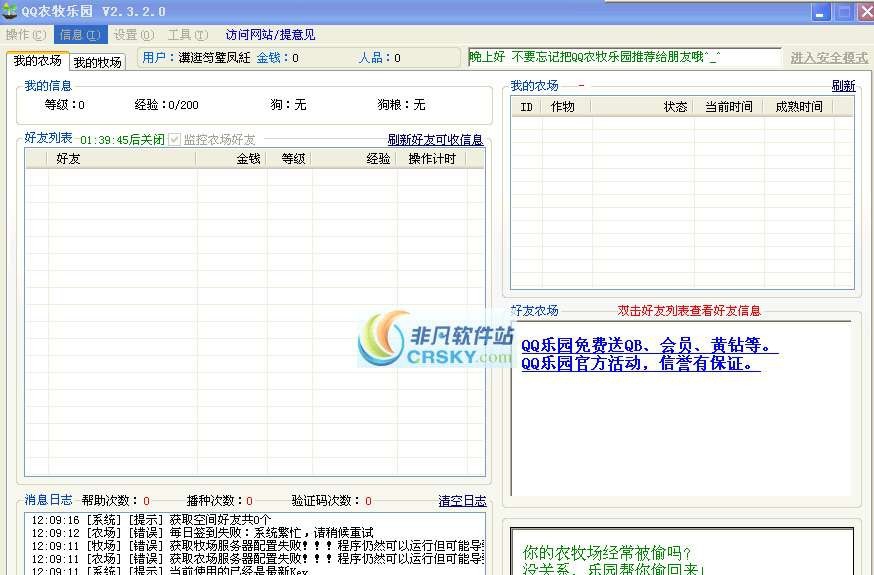Viewport: 874px width, 575px height.
Task: Open the 工具 menu
Action: click(188, 34)
